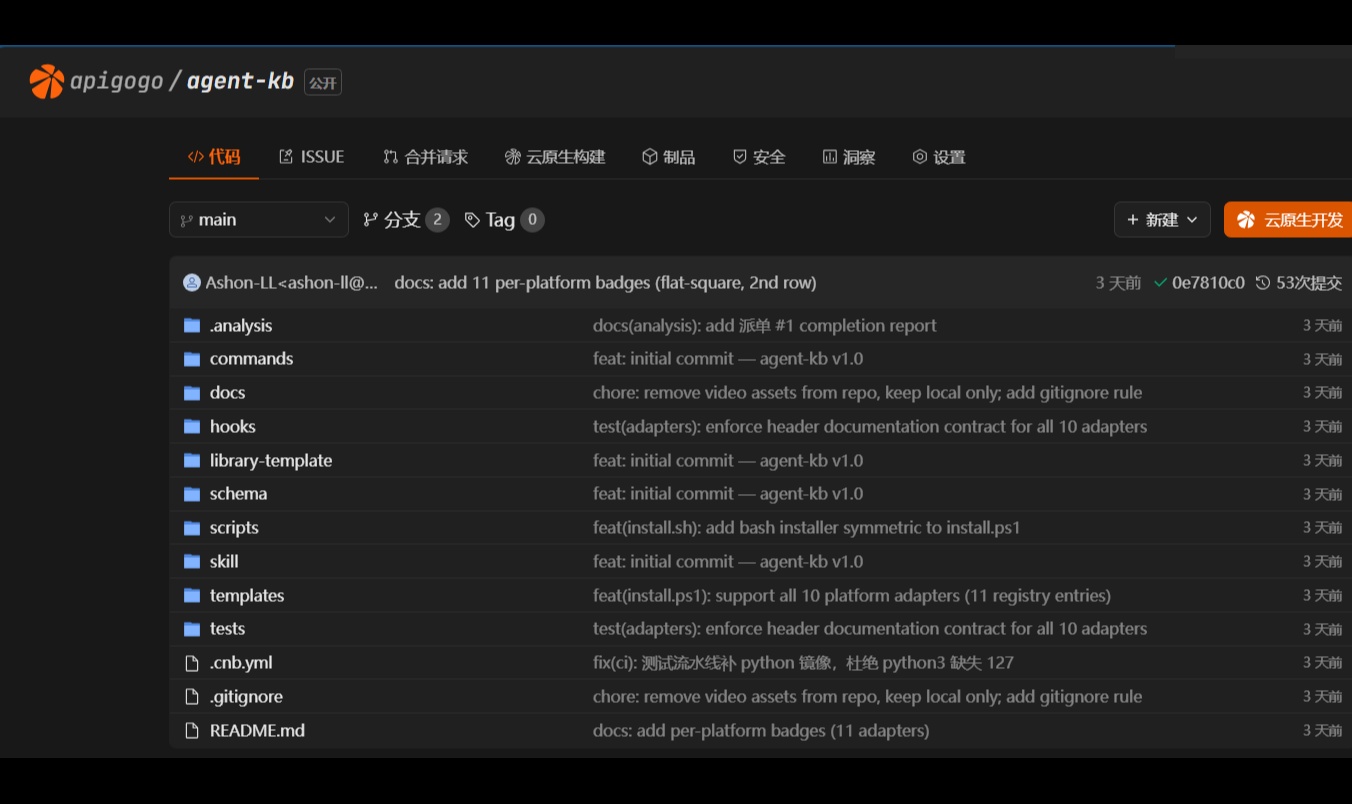1352x804 pixels.
Task: Open the schema folder icon
Action: 192,494
